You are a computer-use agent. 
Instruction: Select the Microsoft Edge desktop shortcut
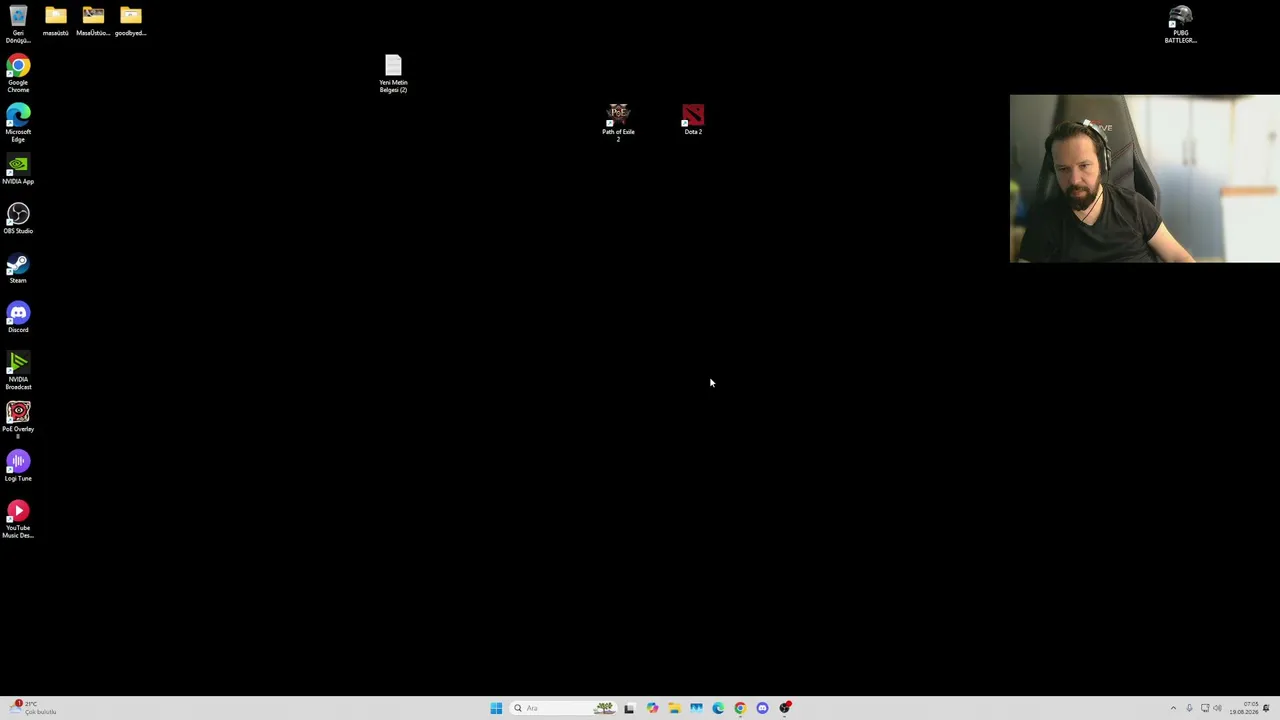tap(18, 124)
